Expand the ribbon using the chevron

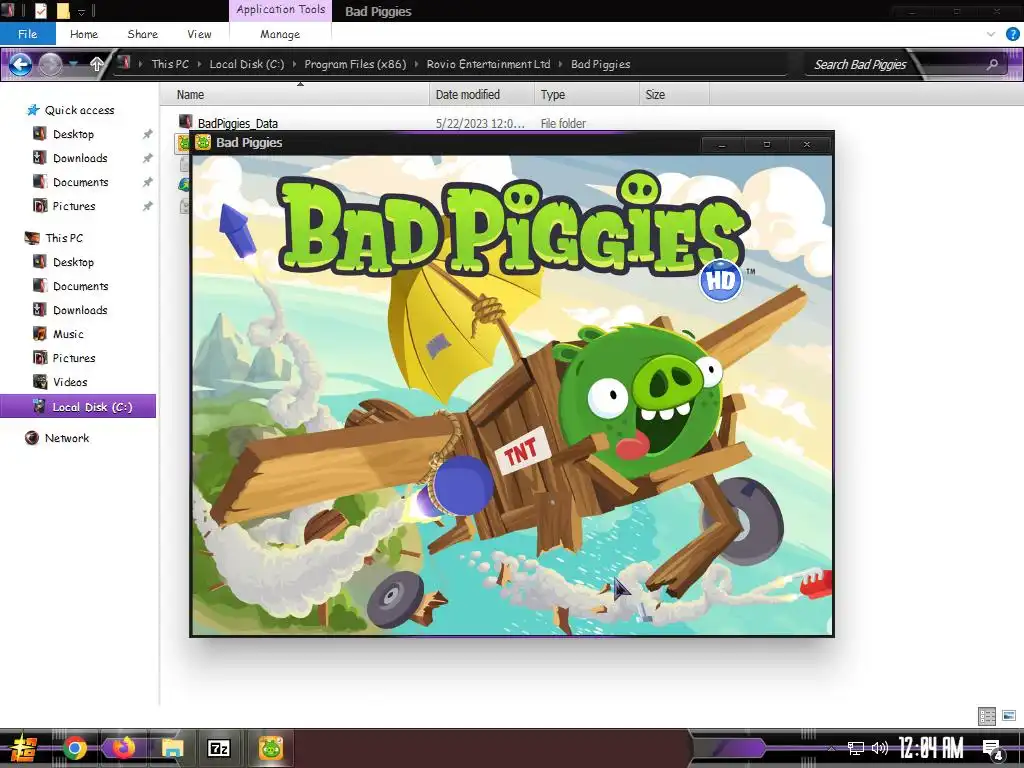coord(991,34)
